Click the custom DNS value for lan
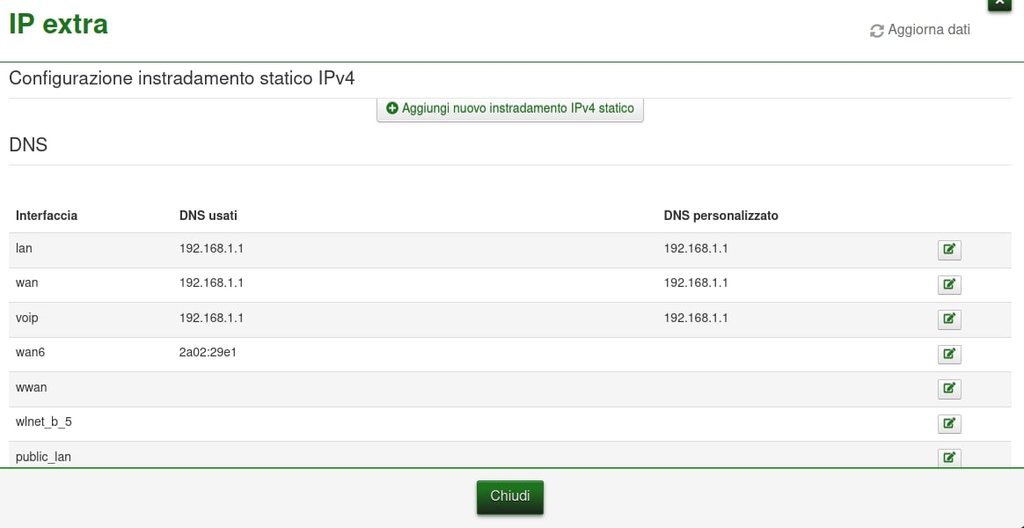 pyautogui.click(x=695, y=249)
